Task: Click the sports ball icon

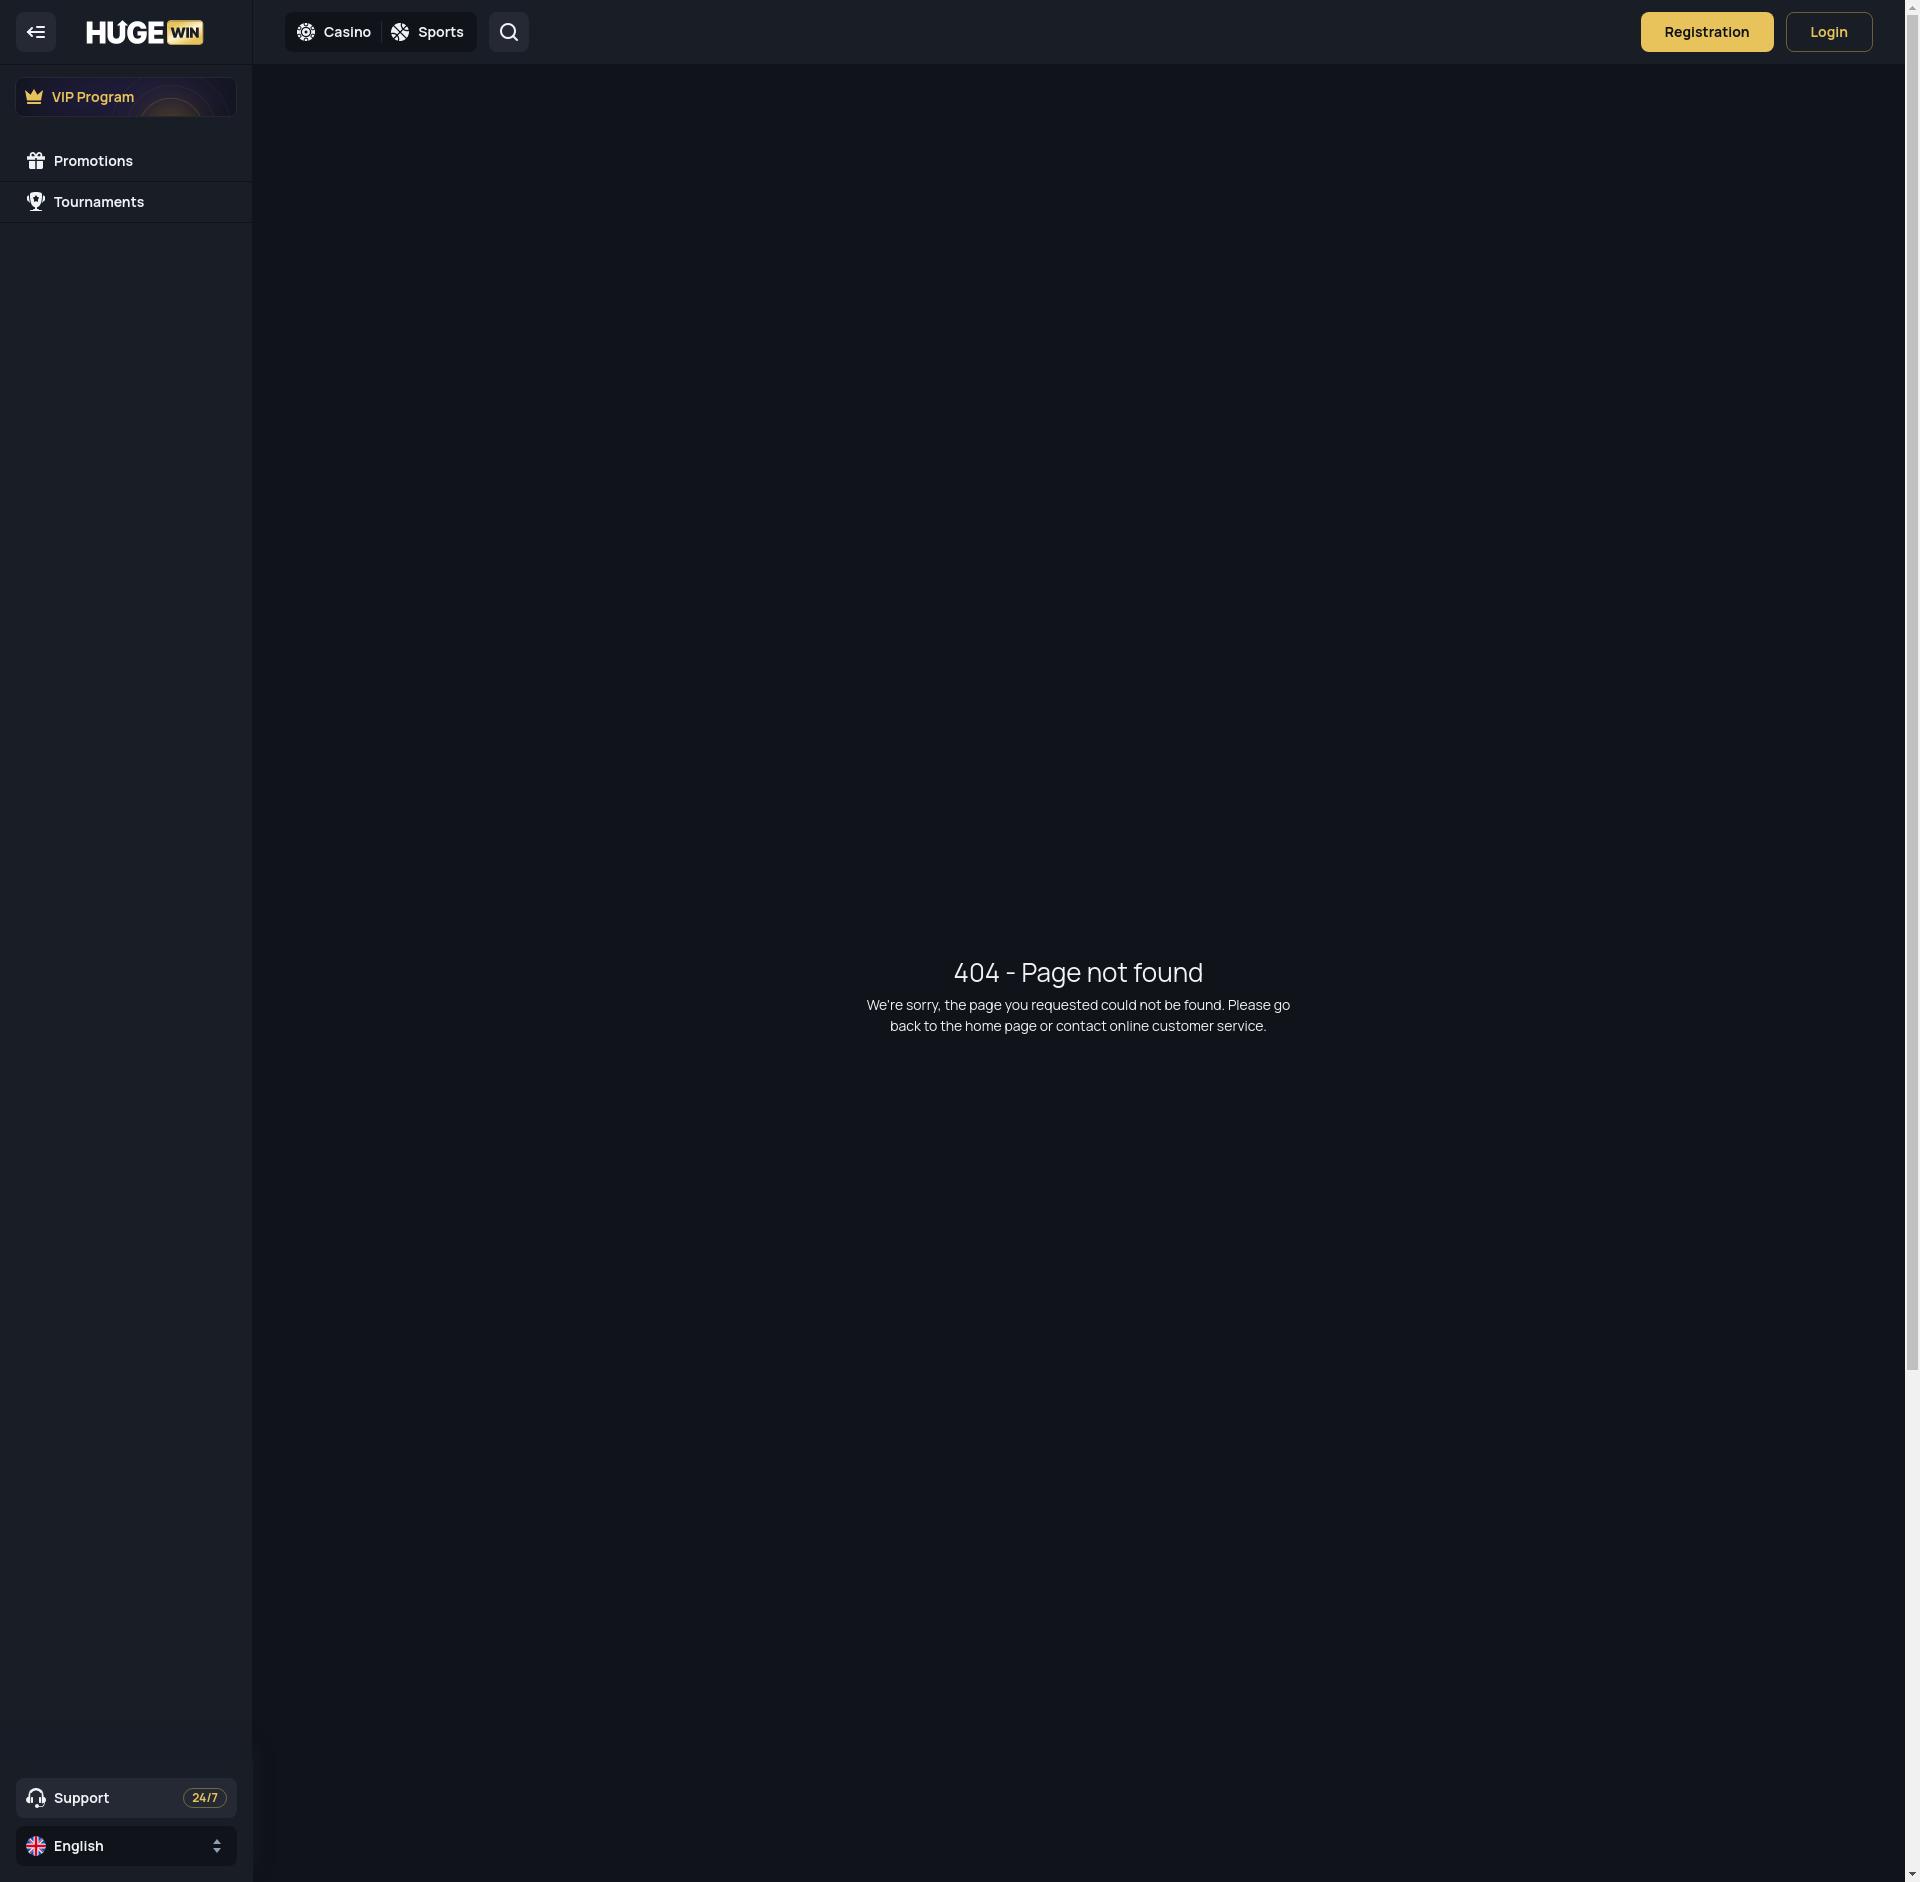Action: point(400,32)
